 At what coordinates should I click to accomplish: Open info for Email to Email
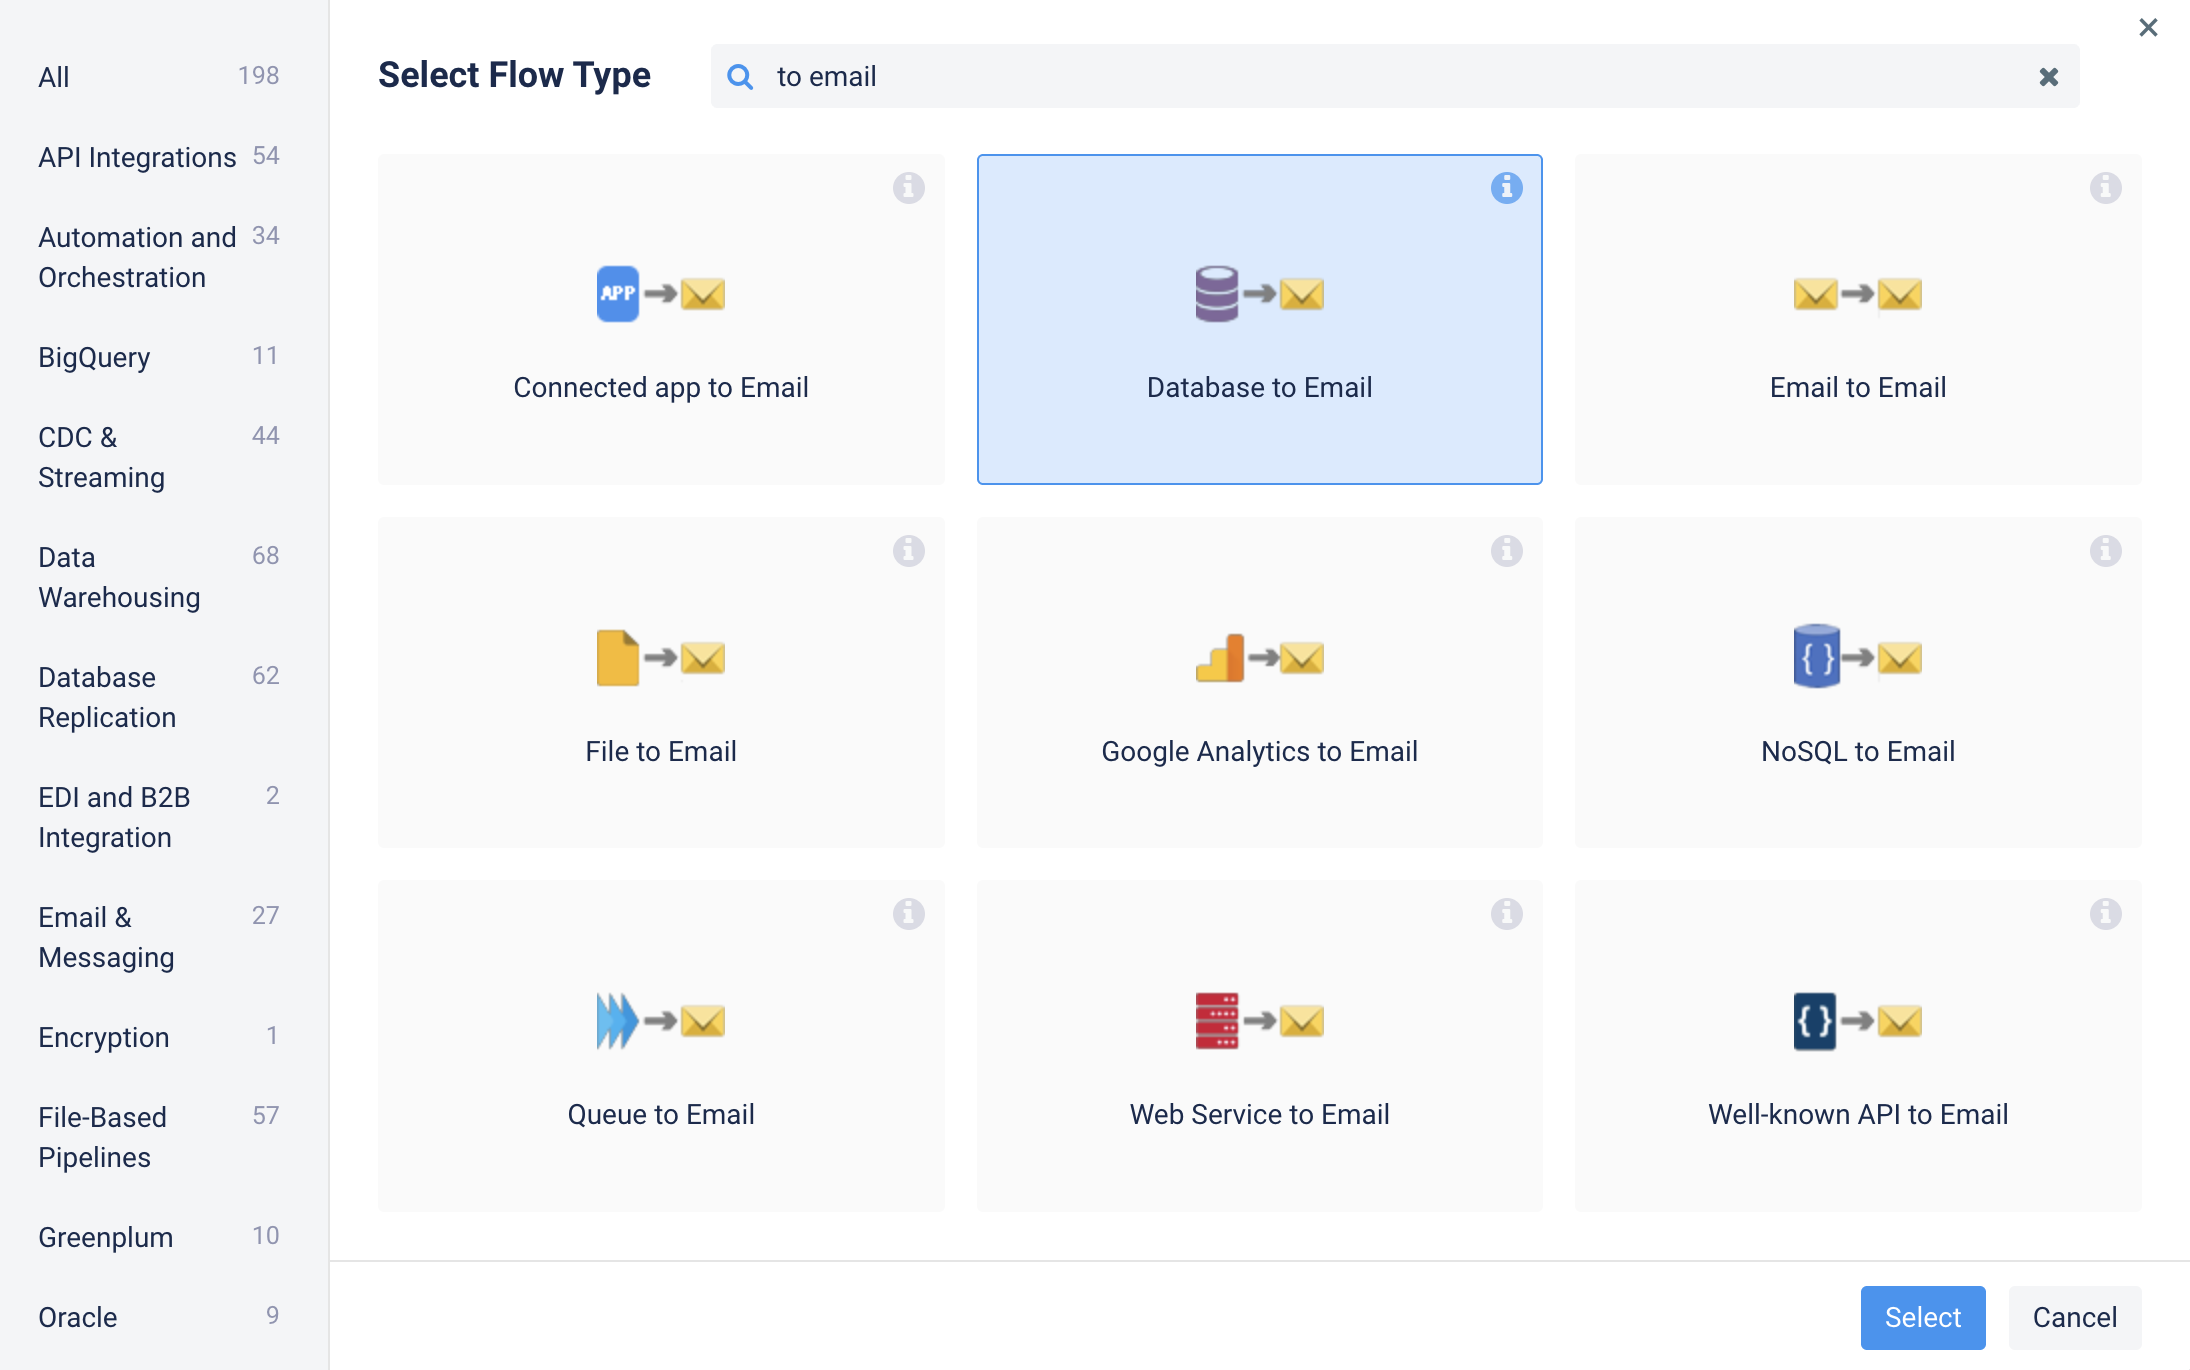pyautogui.click(x=2105, y=187)
